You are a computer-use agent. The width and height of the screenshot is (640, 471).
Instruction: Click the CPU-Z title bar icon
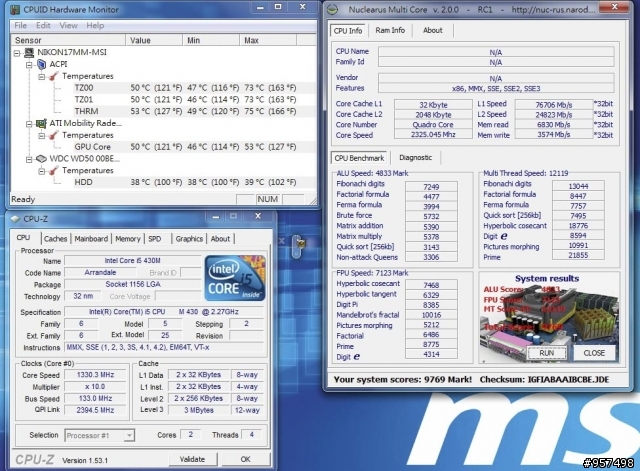point(16,219)
